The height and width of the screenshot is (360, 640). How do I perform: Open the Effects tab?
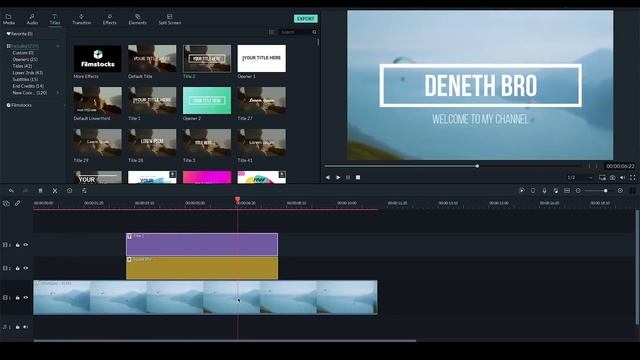click(109, 19)
